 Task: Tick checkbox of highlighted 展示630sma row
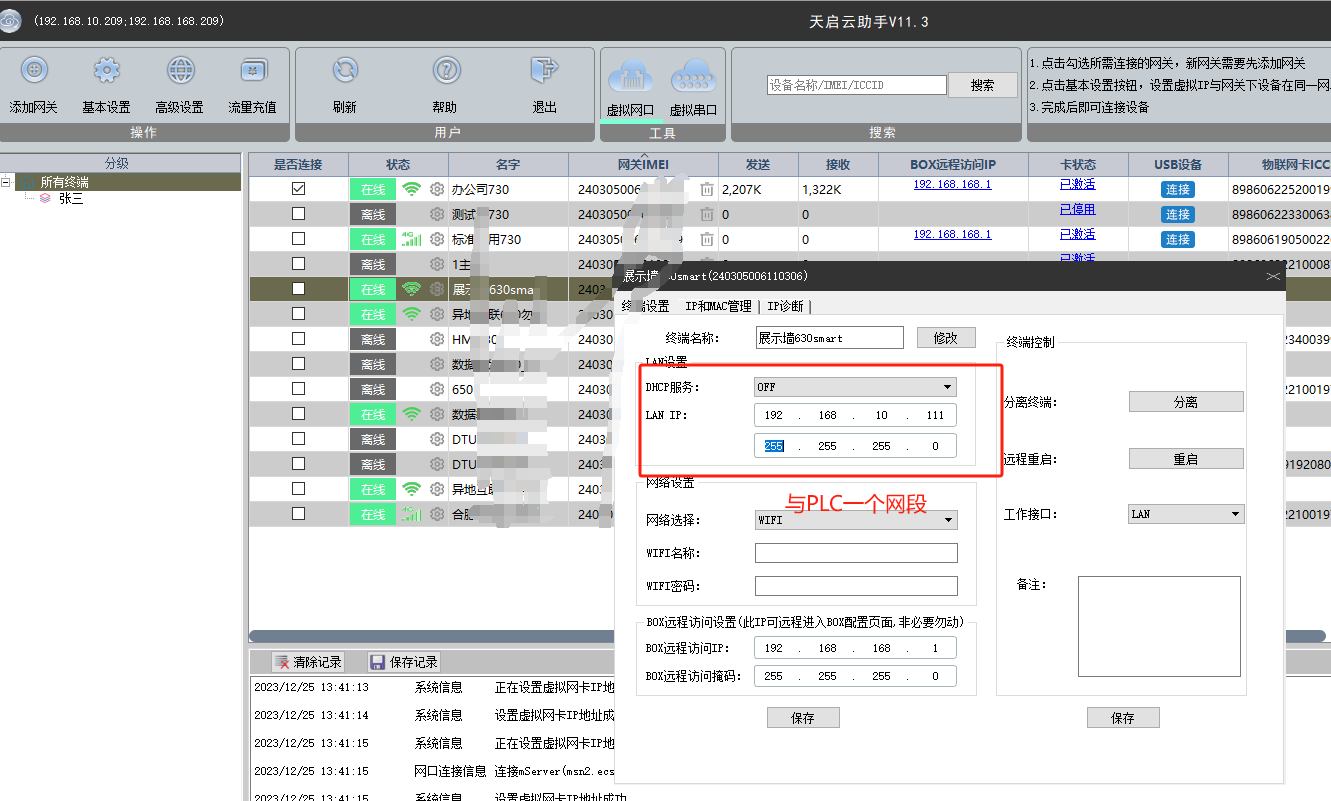pos(298,288)
